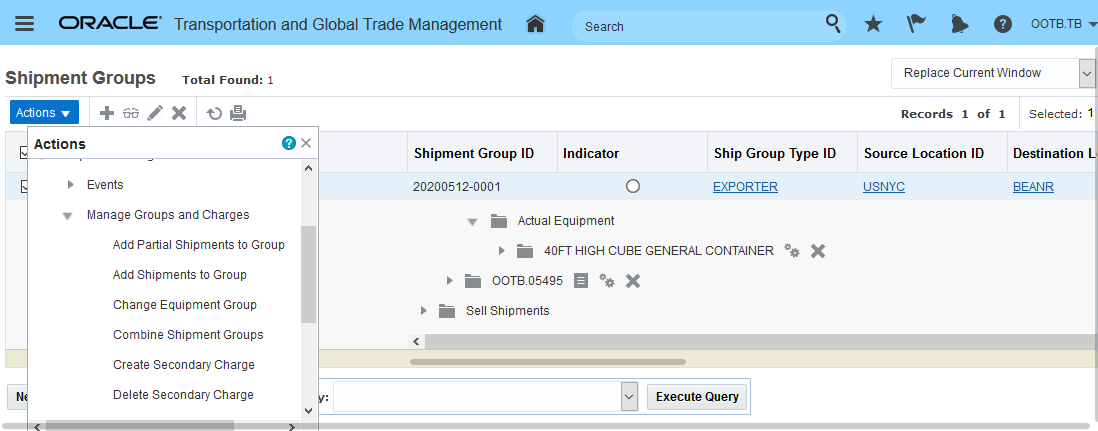Toggle the header select-all checkbox
Viewport: 1098px width, 431px height.
(x=23, y=153)
